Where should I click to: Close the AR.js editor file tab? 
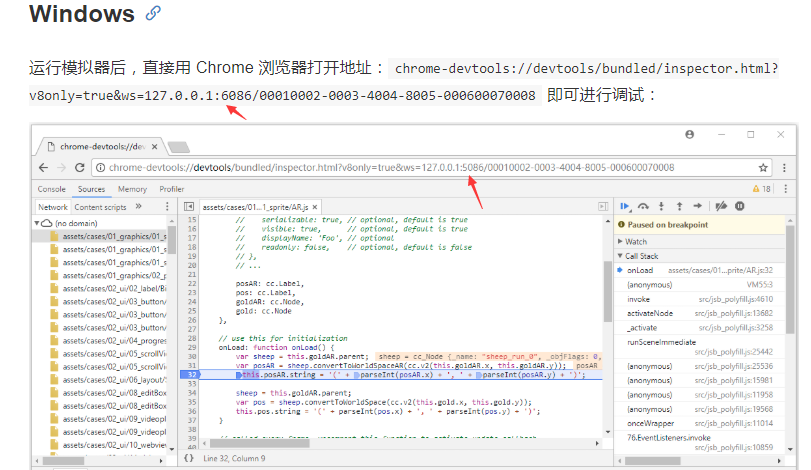pos(314,207)
